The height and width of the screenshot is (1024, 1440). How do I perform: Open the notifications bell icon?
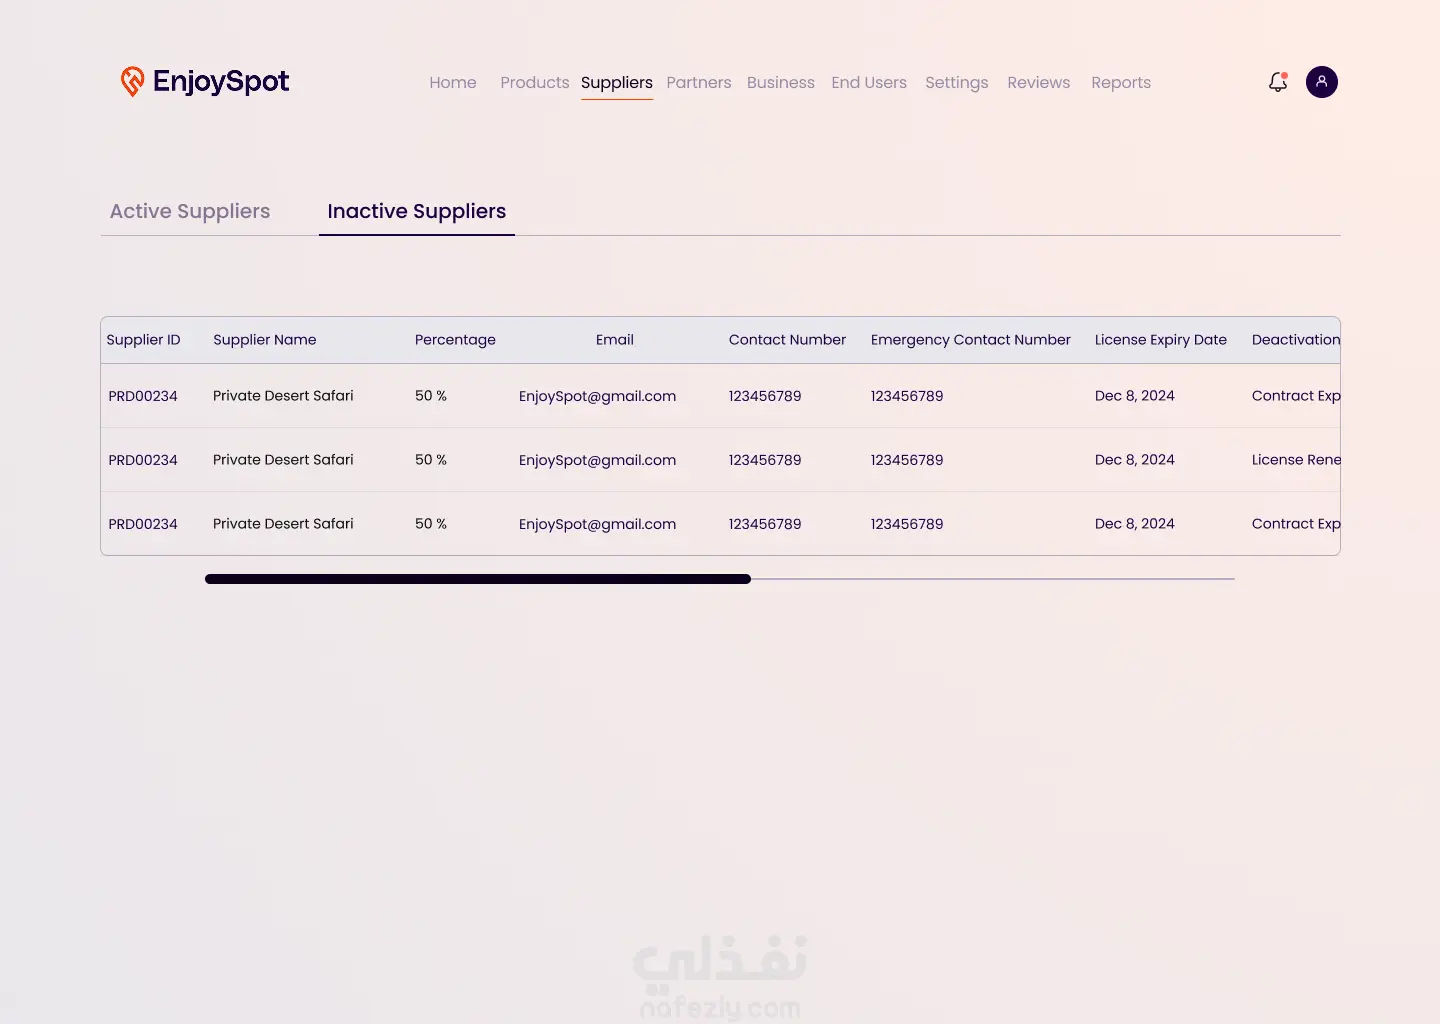(x=1278, y=82)
